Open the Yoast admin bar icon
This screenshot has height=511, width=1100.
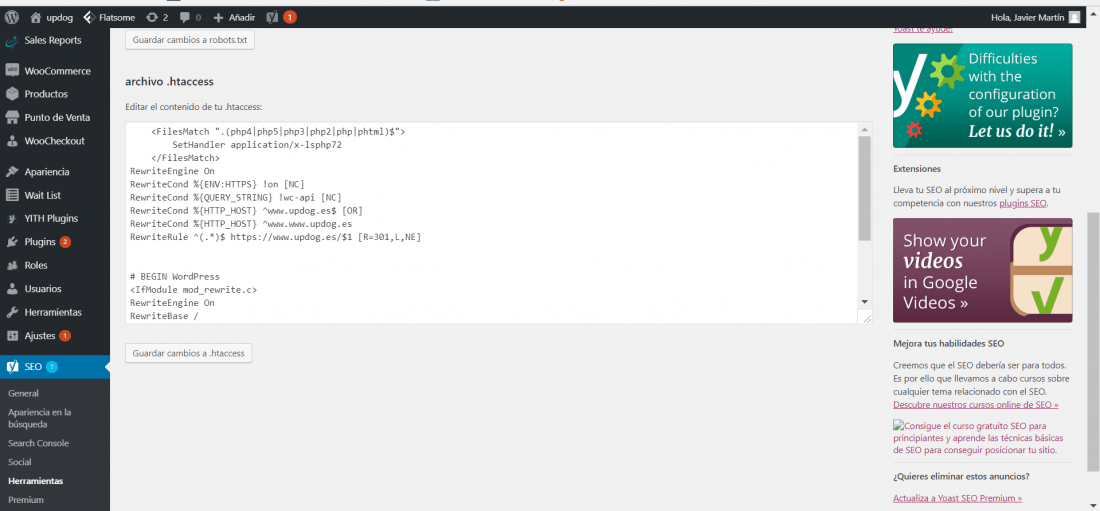point(274,17)
